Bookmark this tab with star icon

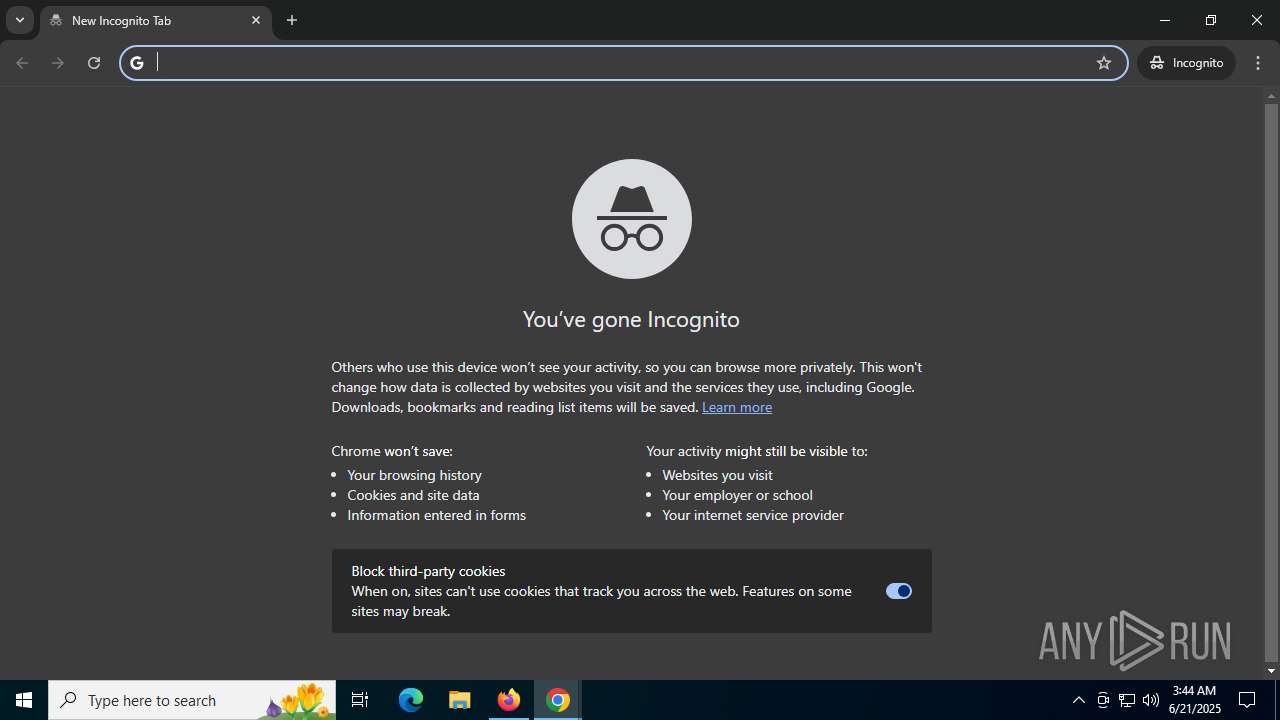[1104, 63]
